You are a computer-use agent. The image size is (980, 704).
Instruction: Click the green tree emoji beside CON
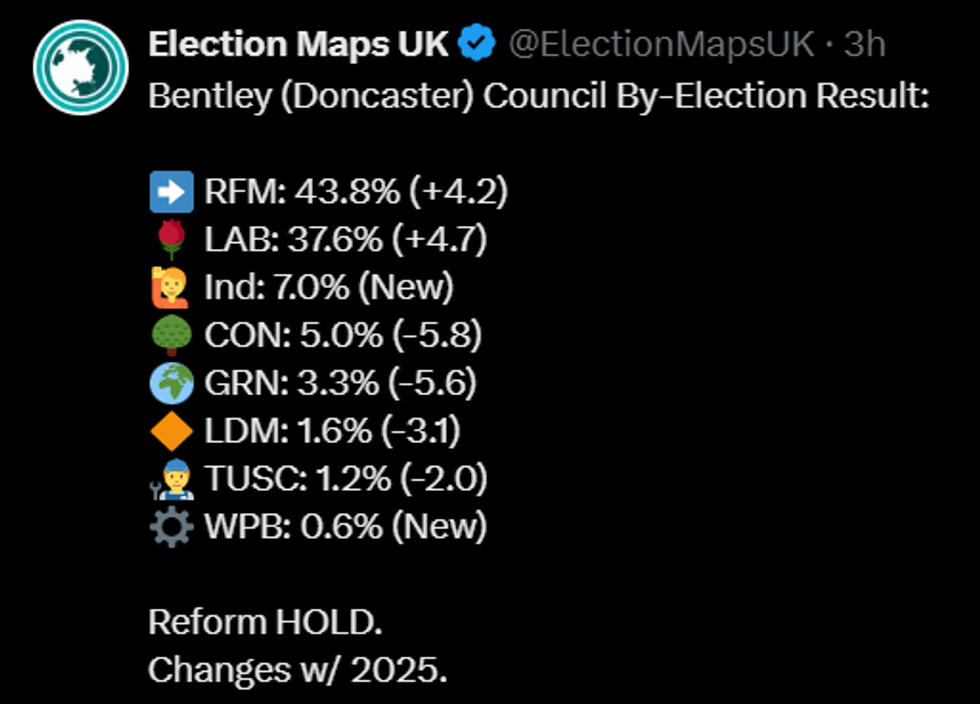(x=171, y=335)
